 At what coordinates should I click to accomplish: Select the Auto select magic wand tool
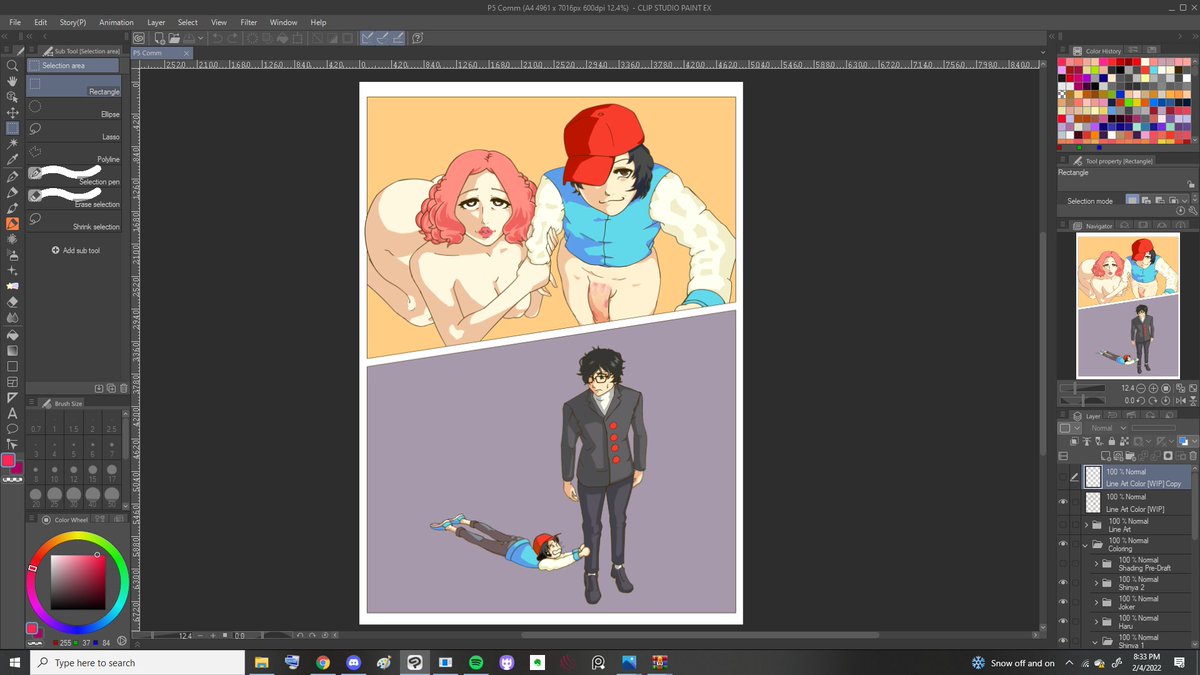click(x=12, y=144)
